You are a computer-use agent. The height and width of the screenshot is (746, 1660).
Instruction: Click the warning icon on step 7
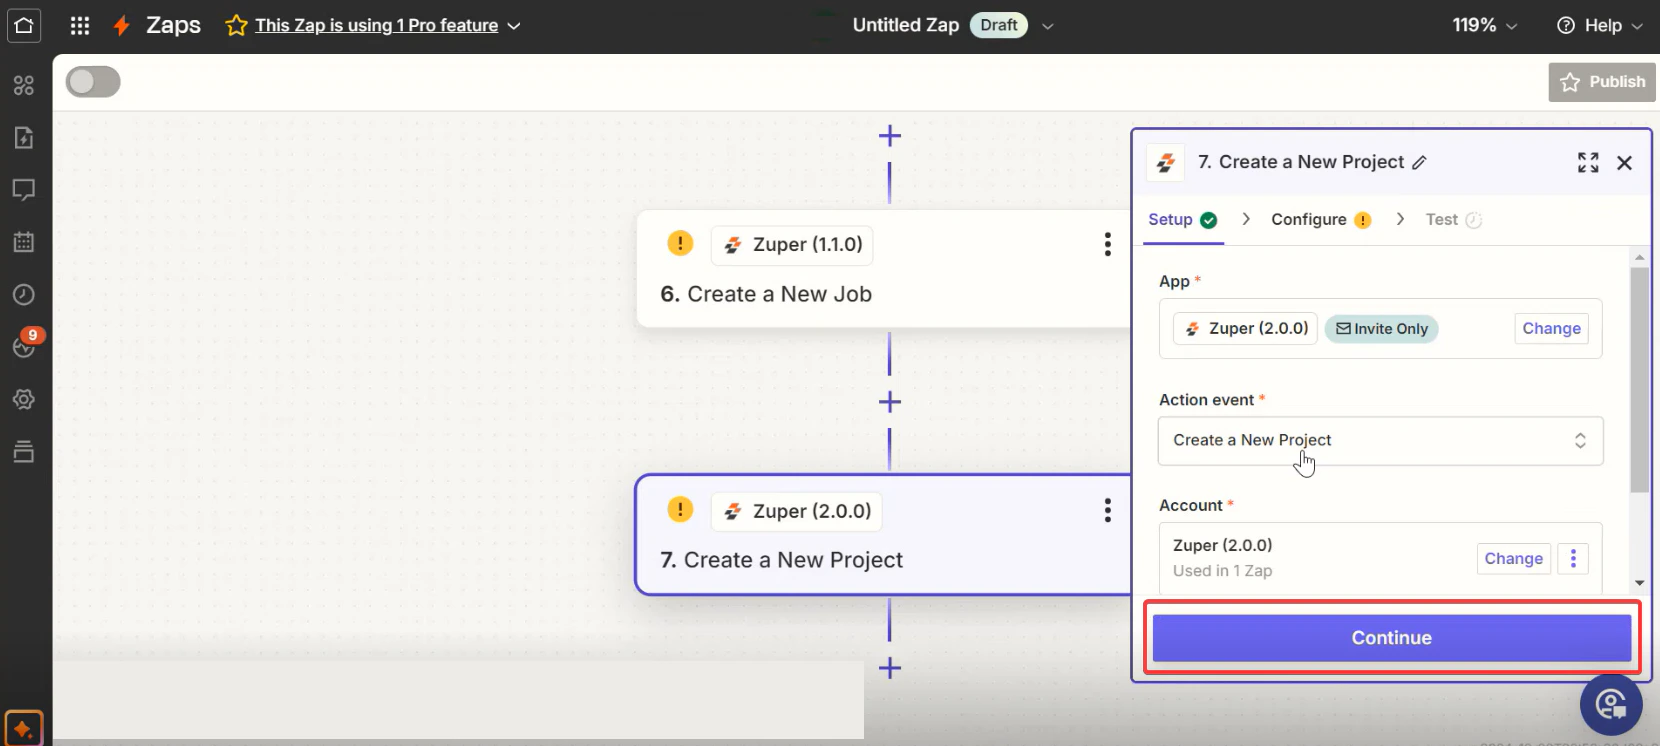[680, 510]
